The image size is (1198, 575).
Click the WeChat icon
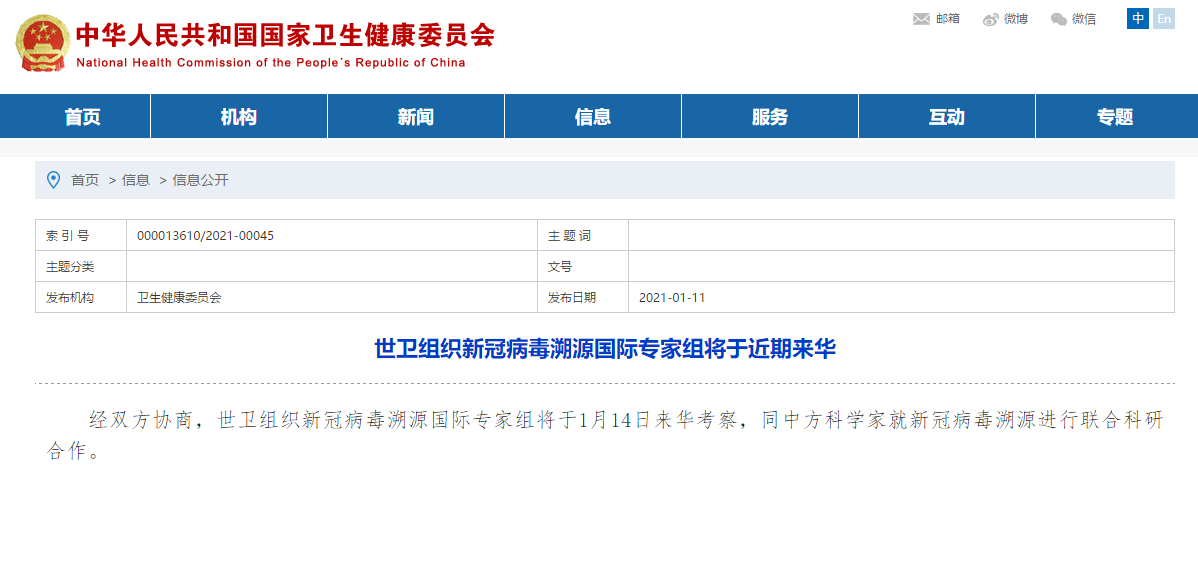coord(1059,19)
